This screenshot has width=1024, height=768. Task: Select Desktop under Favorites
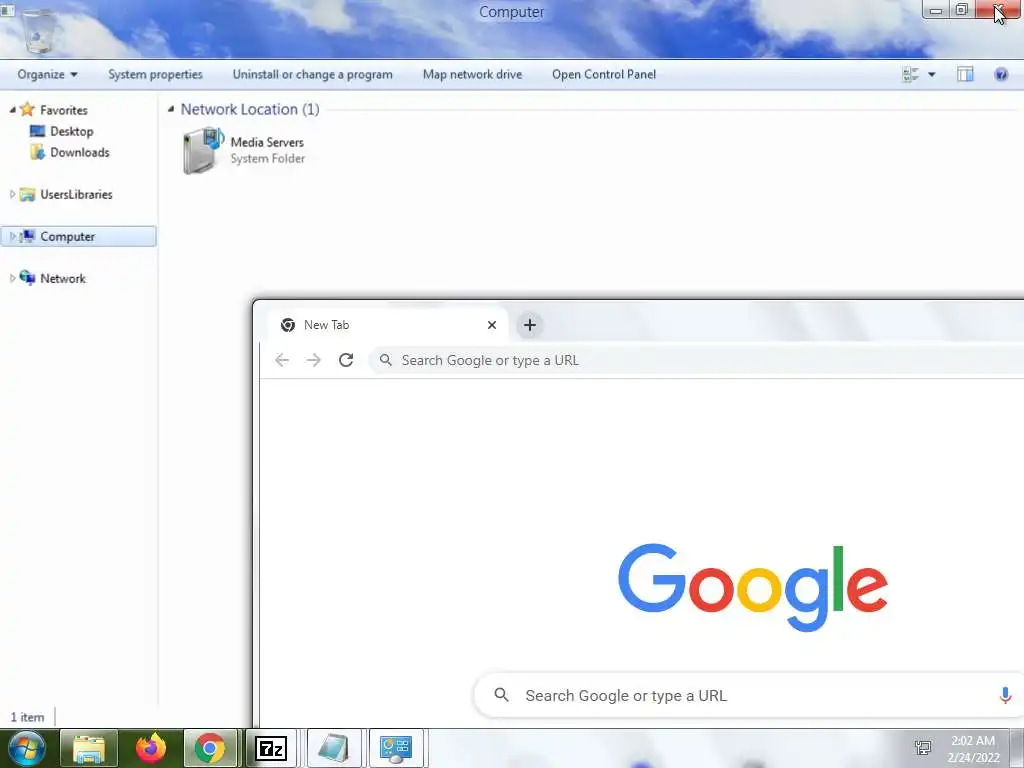tap(72, 131)
